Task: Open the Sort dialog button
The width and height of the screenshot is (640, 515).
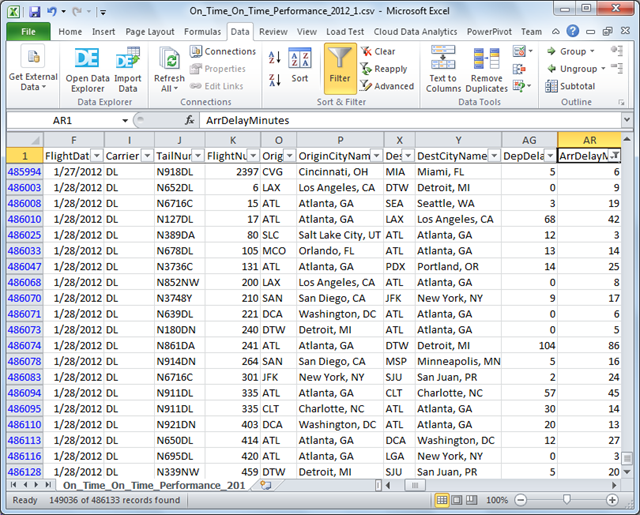Action: pyautogui.click(x=300, y=67)
